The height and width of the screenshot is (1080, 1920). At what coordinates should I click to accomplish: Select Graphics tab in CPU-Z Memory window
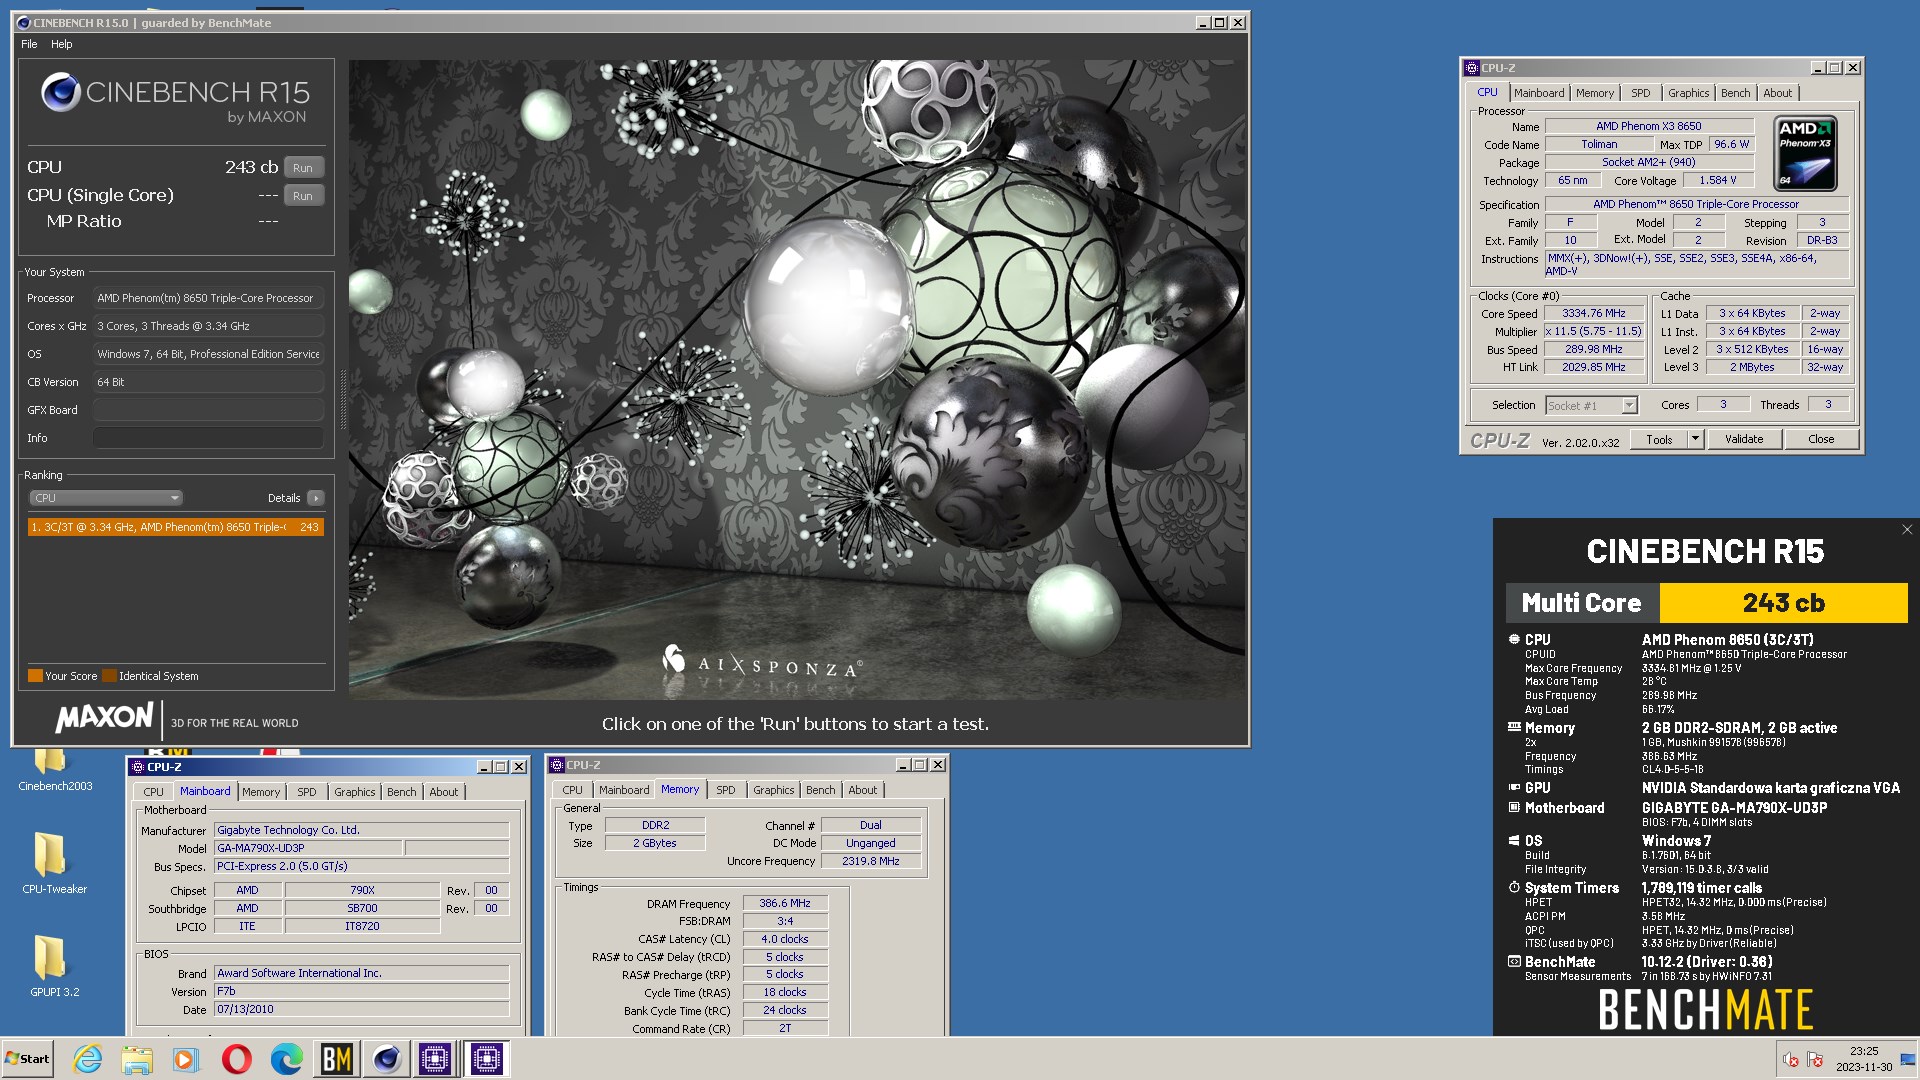click(x=773, y=790)
